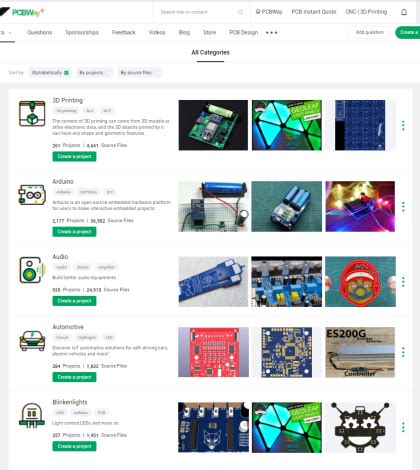Viewport: 420px width, 470px height.
Task: Open options menu for Arduino row
Action: click(x=403, y=207)
